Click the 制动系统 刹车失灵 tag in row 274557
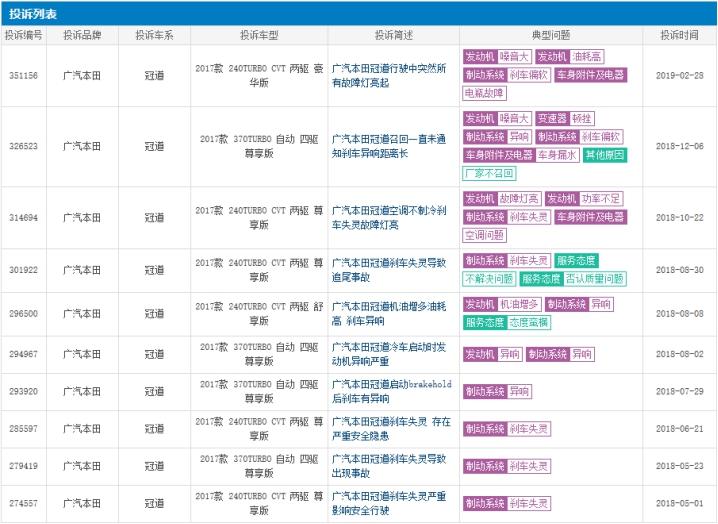This screenshot has width=718, height=524. point(506,503)
